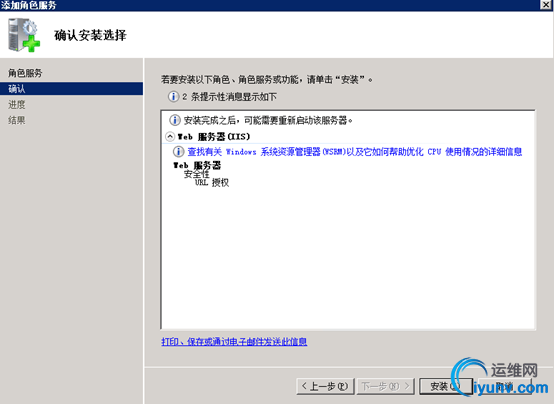This screenshot has height=404, width=554.
Task: Click the Install (安装) button
Action: [x=446, y=386]
